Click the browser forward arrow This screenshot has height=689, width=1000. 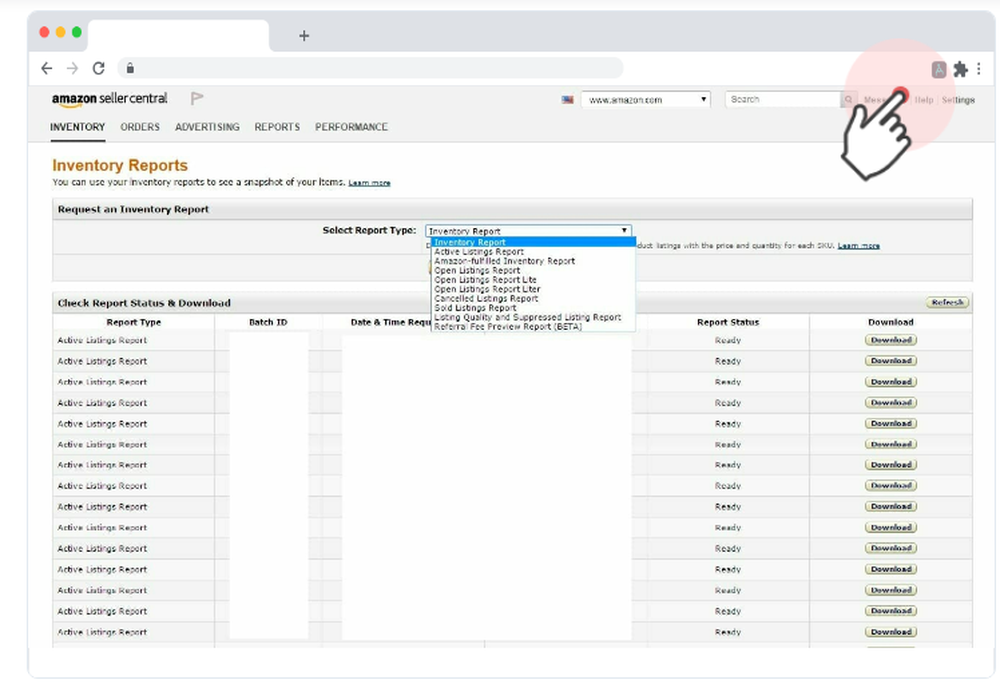pyautogui.click(x=72, y=68)
